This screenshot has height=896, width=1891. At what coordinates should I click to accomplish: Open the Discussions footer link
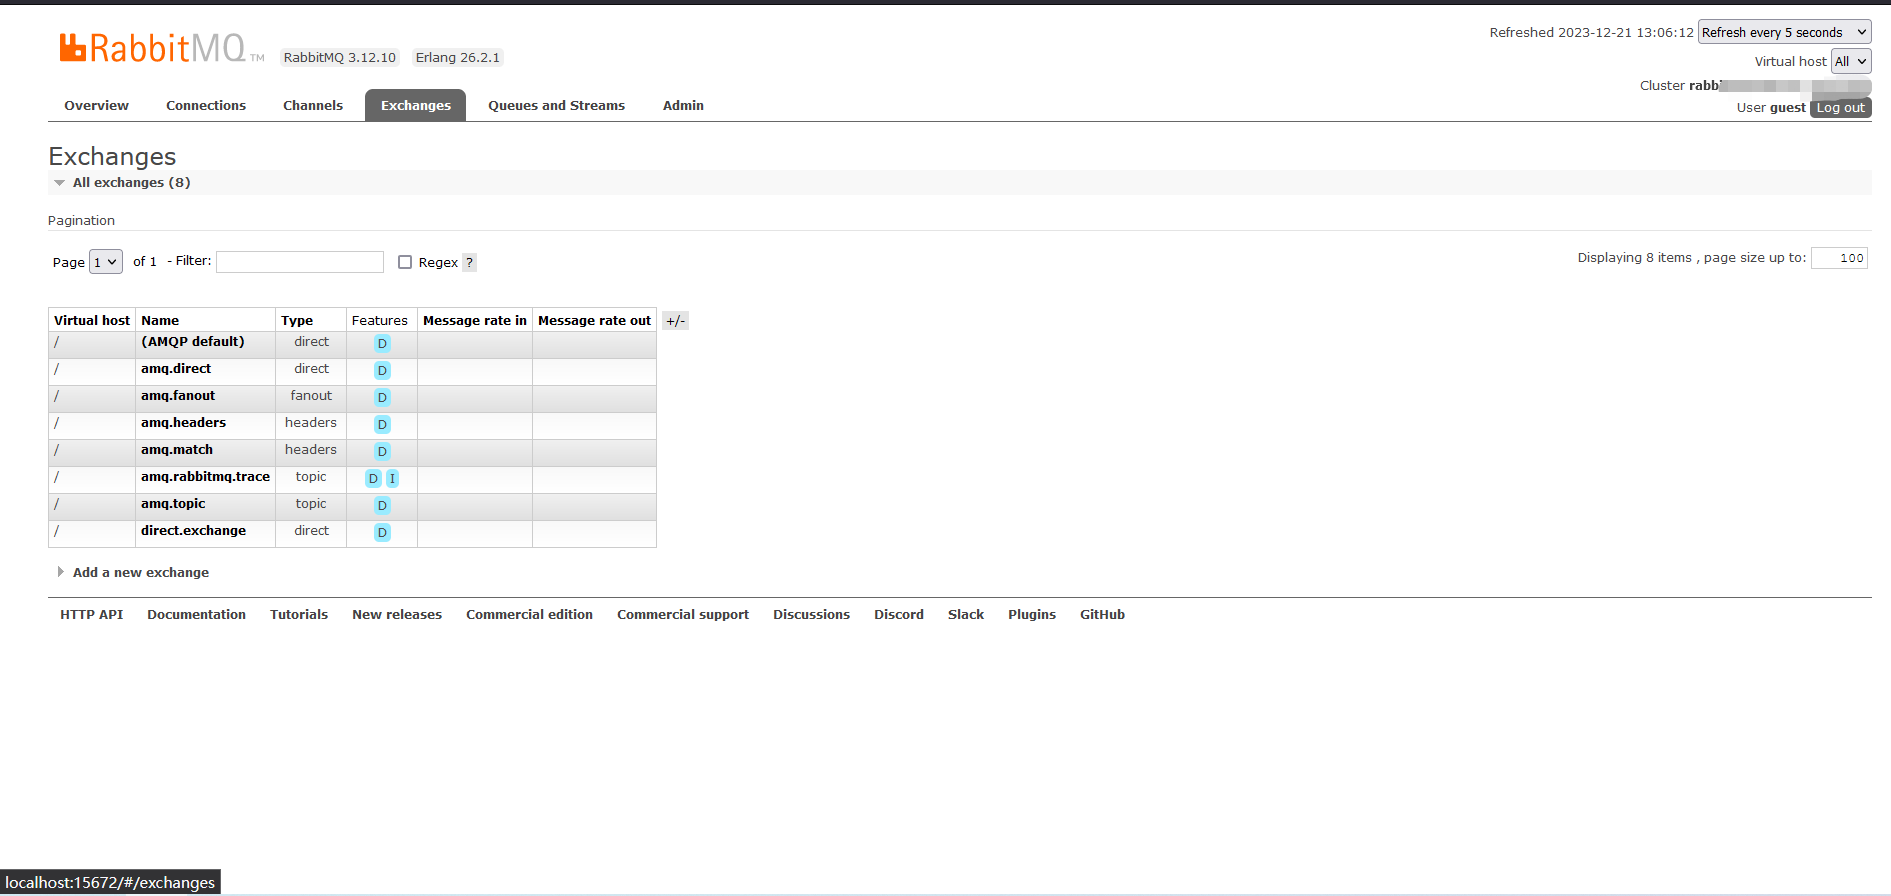tap(812, 615)
